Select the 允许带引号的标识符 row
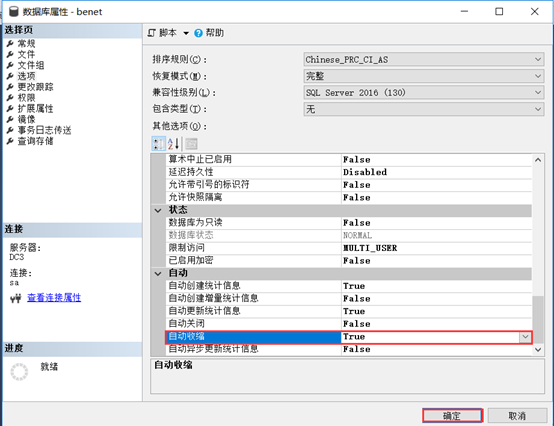 point(348,185)
